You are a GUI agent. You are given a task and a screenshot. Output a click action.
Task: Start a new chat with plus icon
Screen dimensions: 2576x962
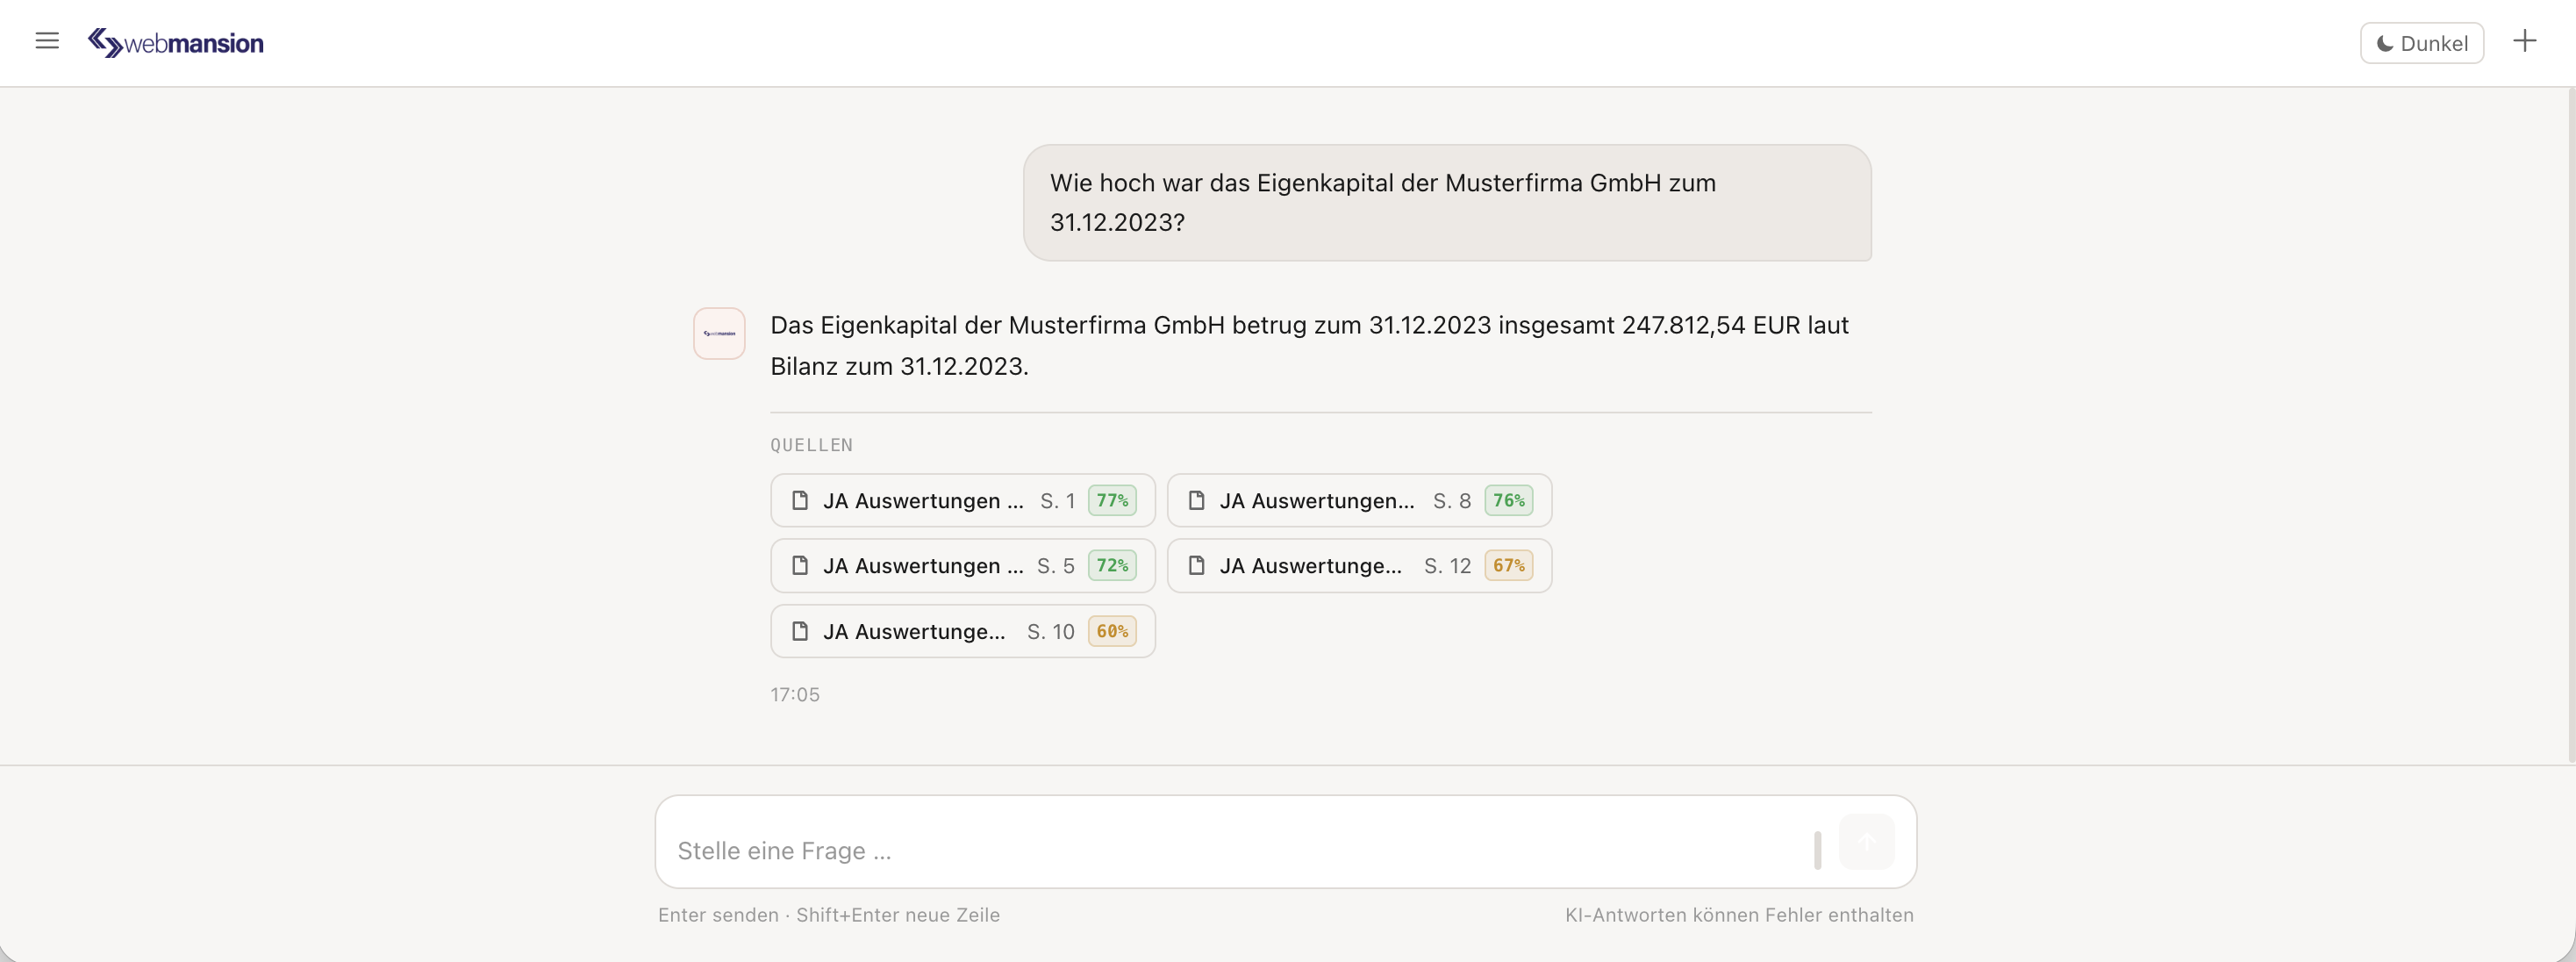click(2524, 41)
